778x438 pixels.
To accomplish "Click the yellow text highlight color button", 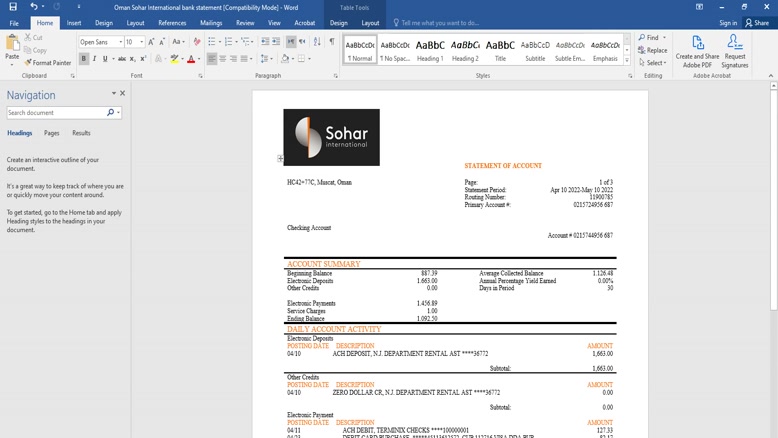I will tap(173, 59).
